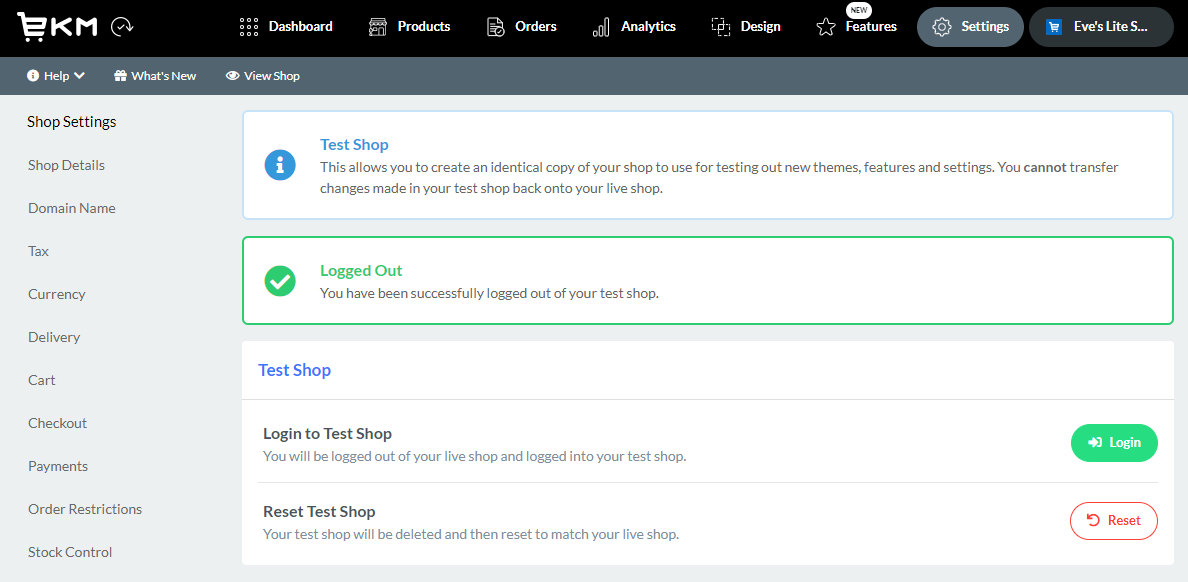
Task: Click the refresh icon beside the EKM logo
Action: (x=119, y=27)
